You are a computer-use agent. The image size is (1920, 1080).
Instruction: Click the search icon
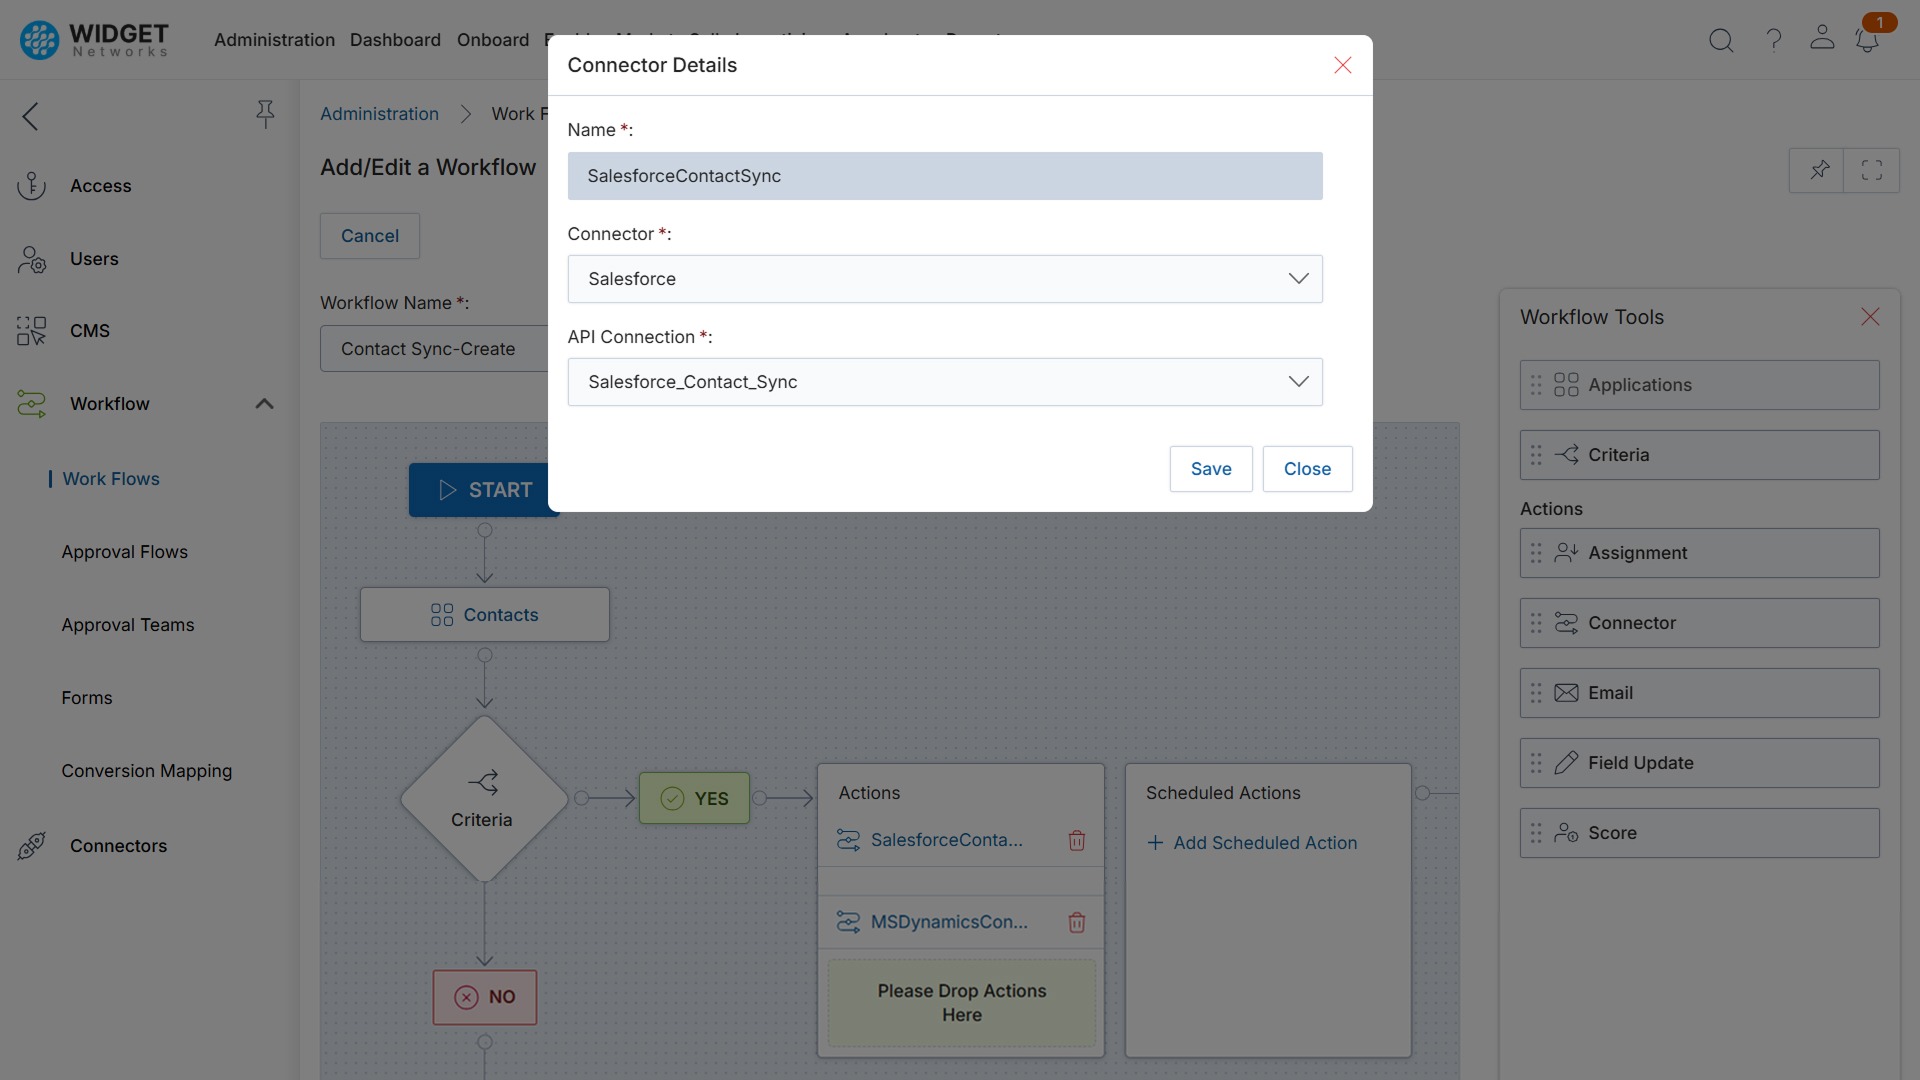[x=1722, y=40]
